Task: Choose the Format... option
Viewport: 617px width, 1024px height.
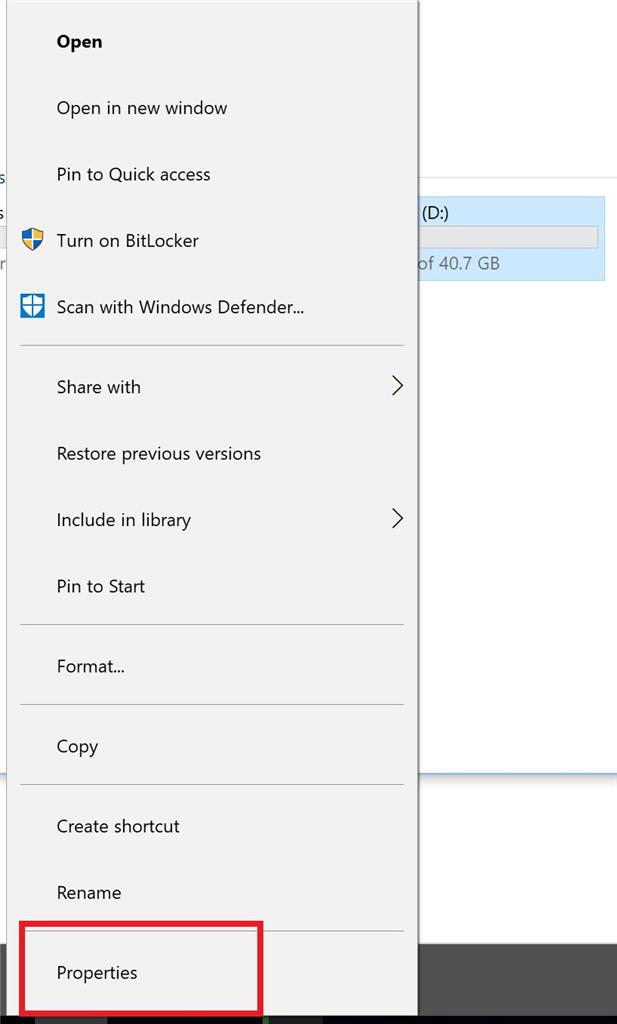Action: coord(91,667)
